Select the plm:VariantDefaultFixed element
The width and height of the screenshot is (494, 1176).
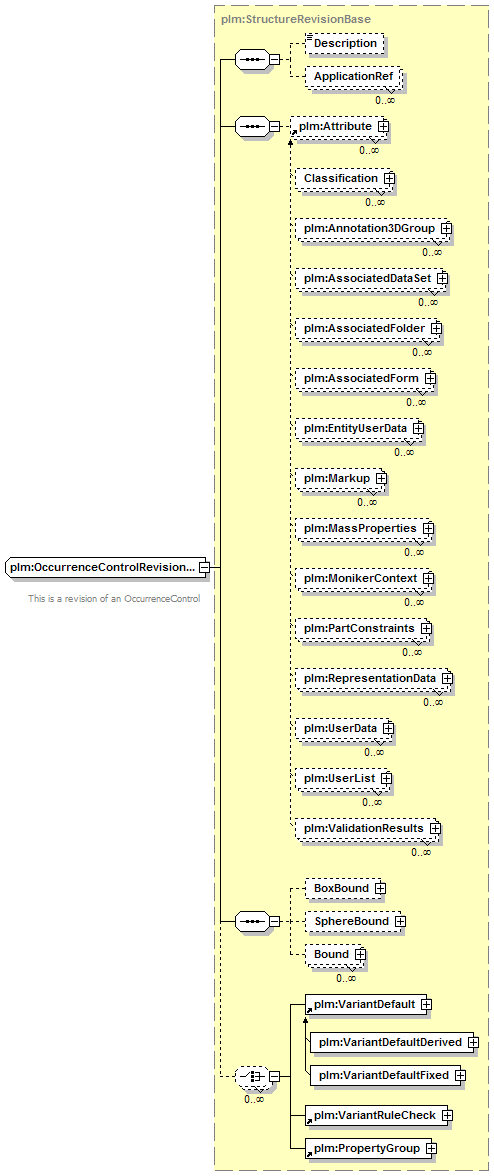point(388,1075)
